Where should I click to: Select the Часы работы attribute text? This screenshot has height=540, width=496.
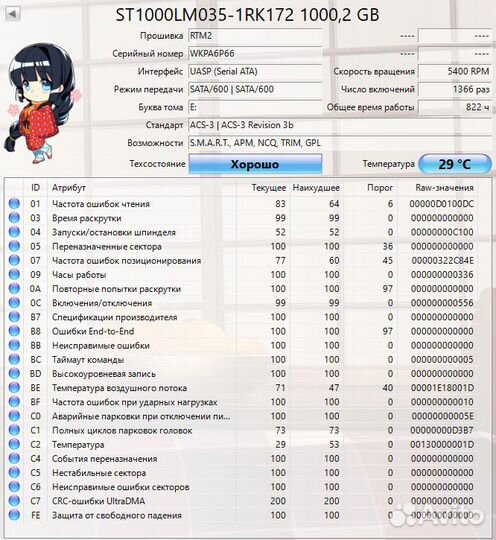79,274
